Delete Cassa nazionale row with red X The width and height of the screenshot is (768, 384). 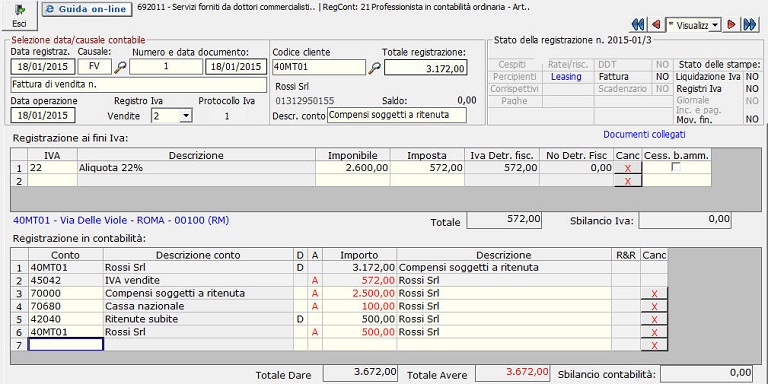(654, 306)
